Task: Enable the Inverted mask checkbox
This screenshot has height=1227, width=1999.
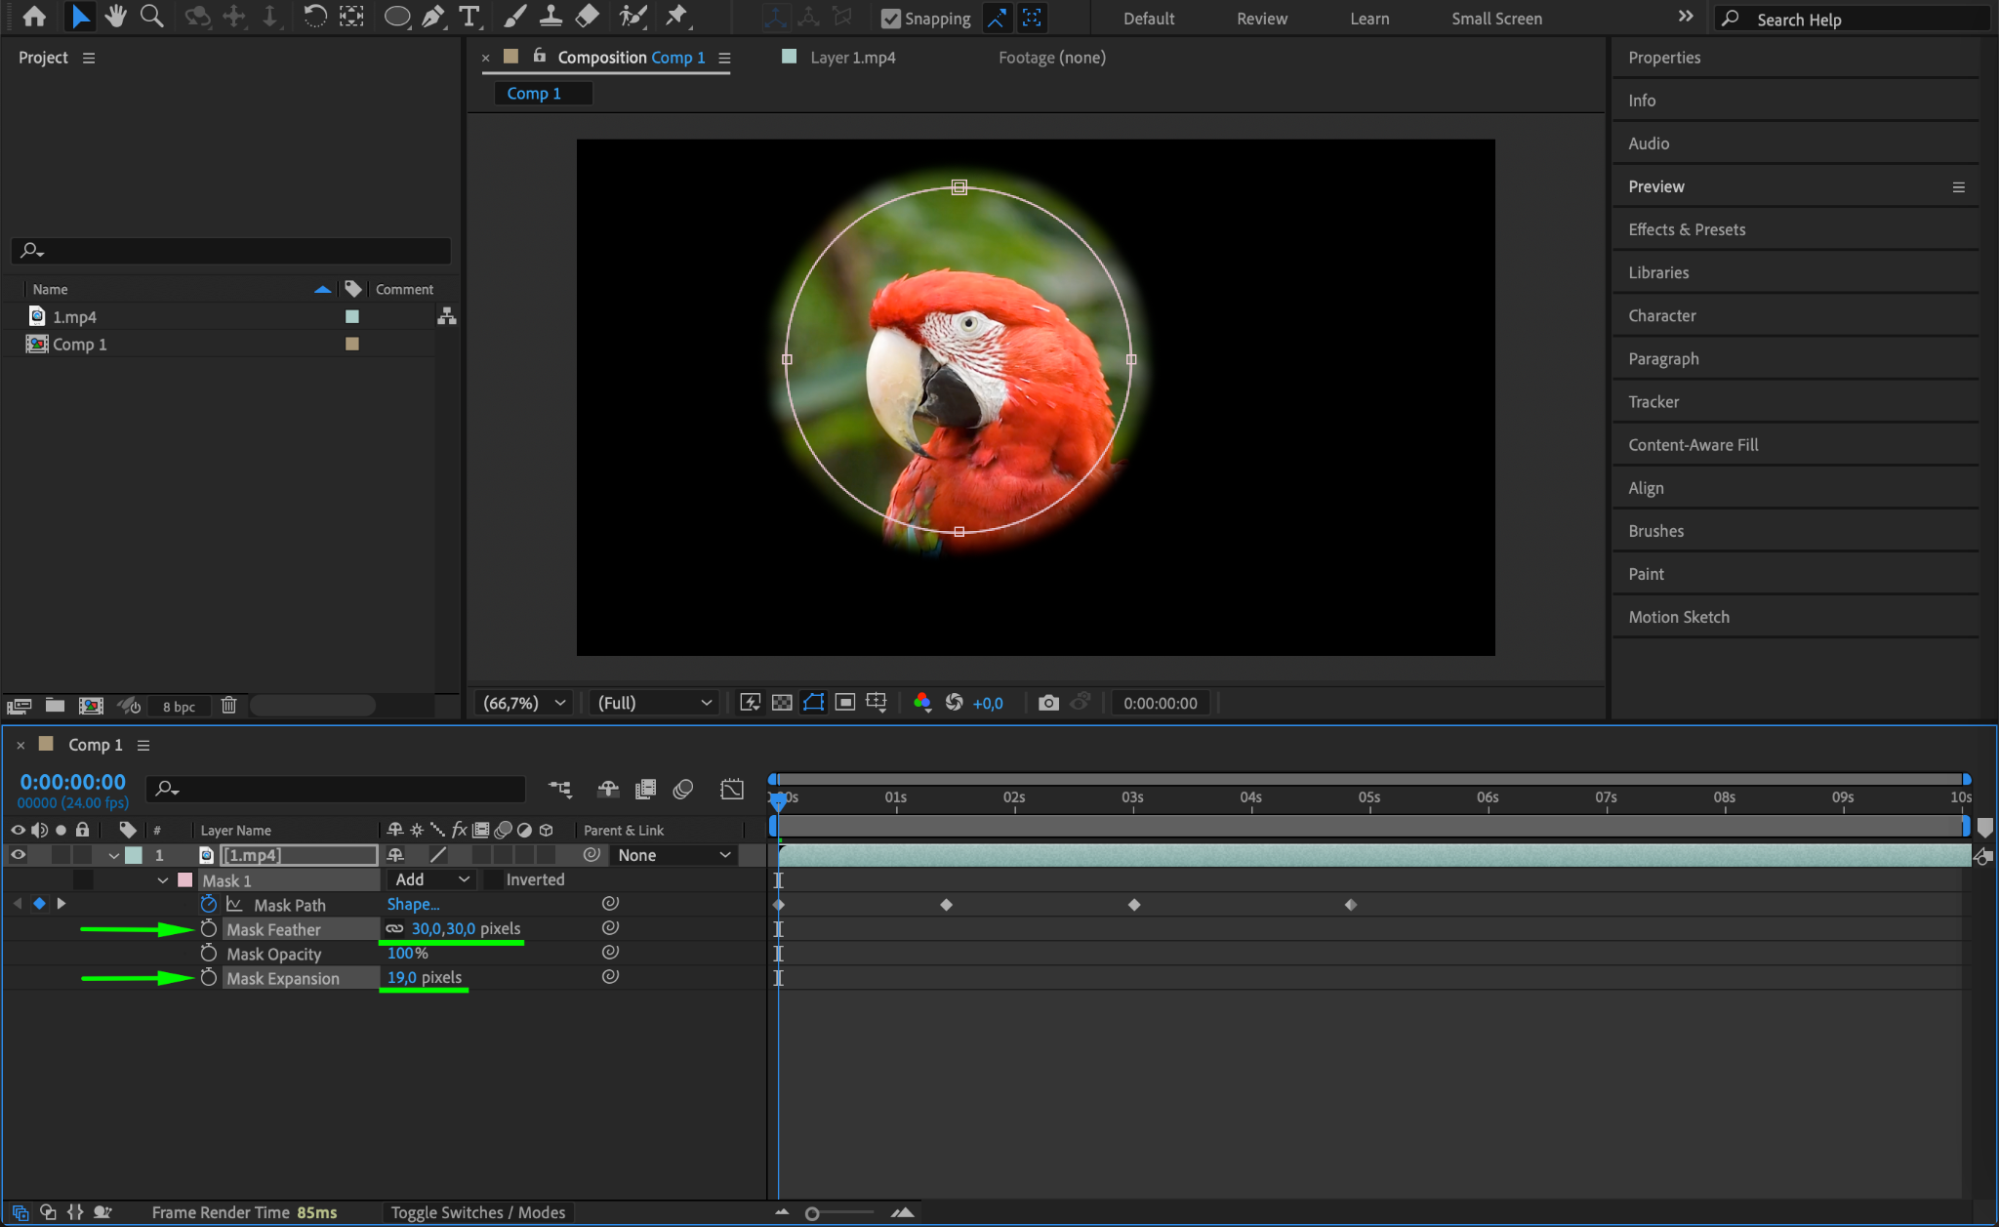Action: 493,880
